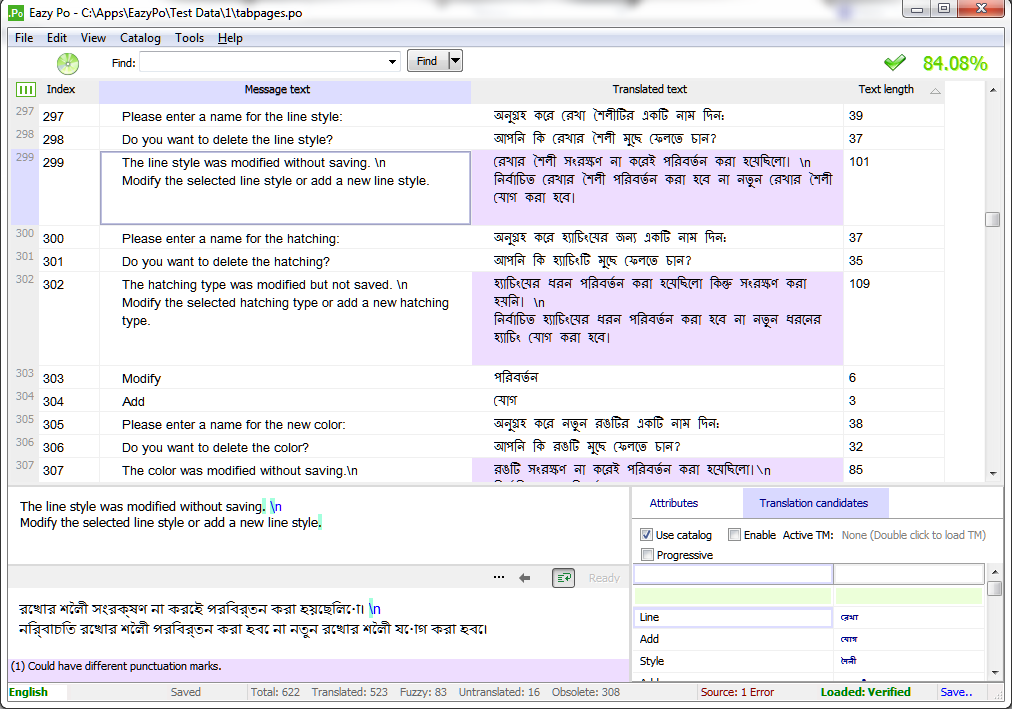Open the Edit menu
The height and width of the screenshot is (709, 1012).
point(57,38)
